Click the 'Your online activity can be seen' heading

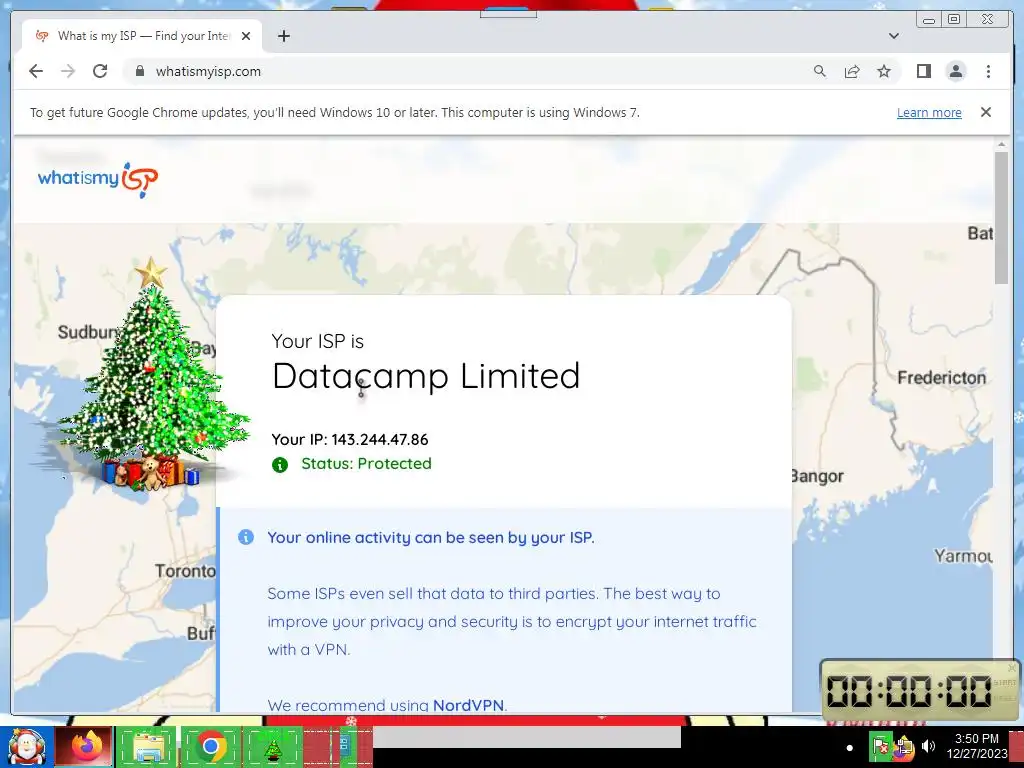pos(431,537)
